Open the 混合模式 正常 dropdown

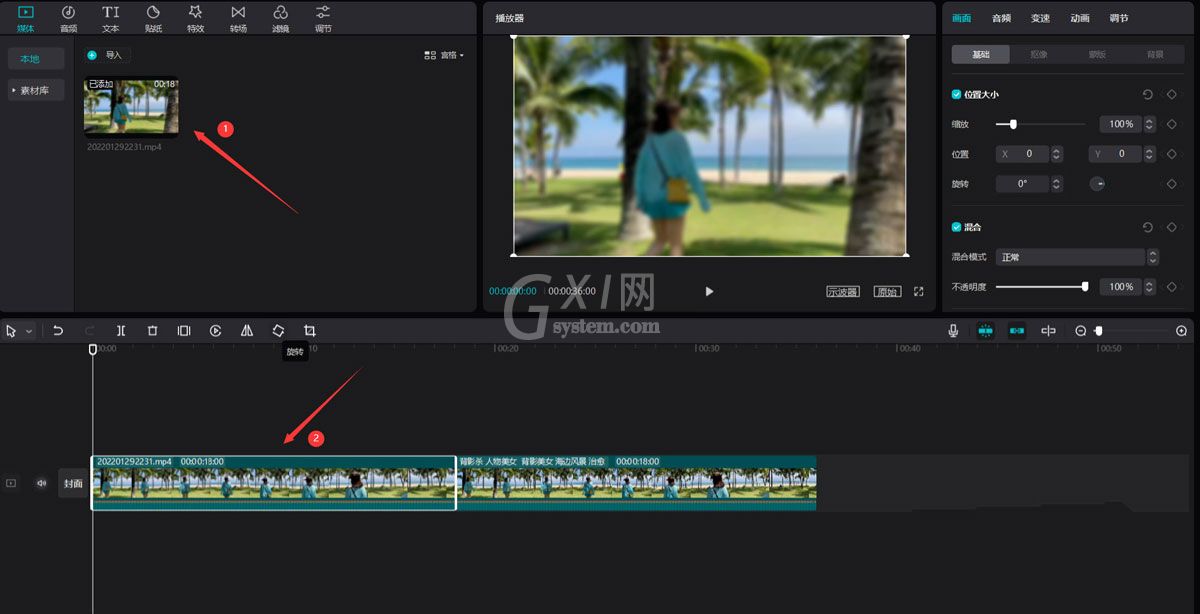1077,257
